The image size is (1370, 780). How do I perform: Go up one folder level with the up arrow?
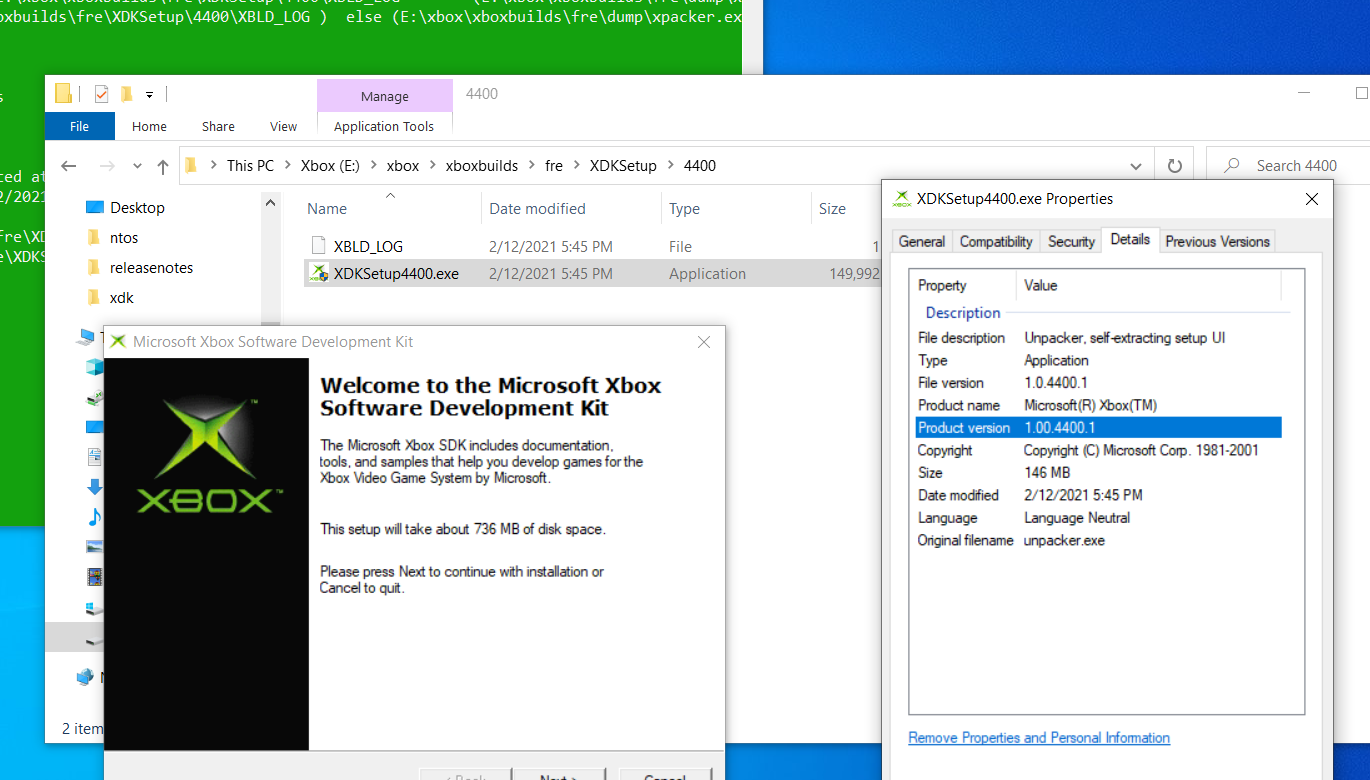163,166
